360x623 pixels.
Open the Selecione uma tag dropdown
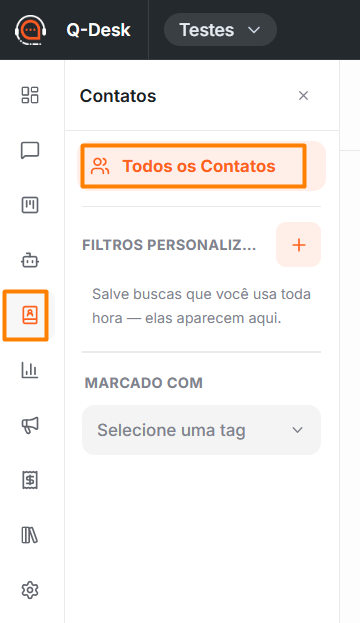(x=201, y=430)
